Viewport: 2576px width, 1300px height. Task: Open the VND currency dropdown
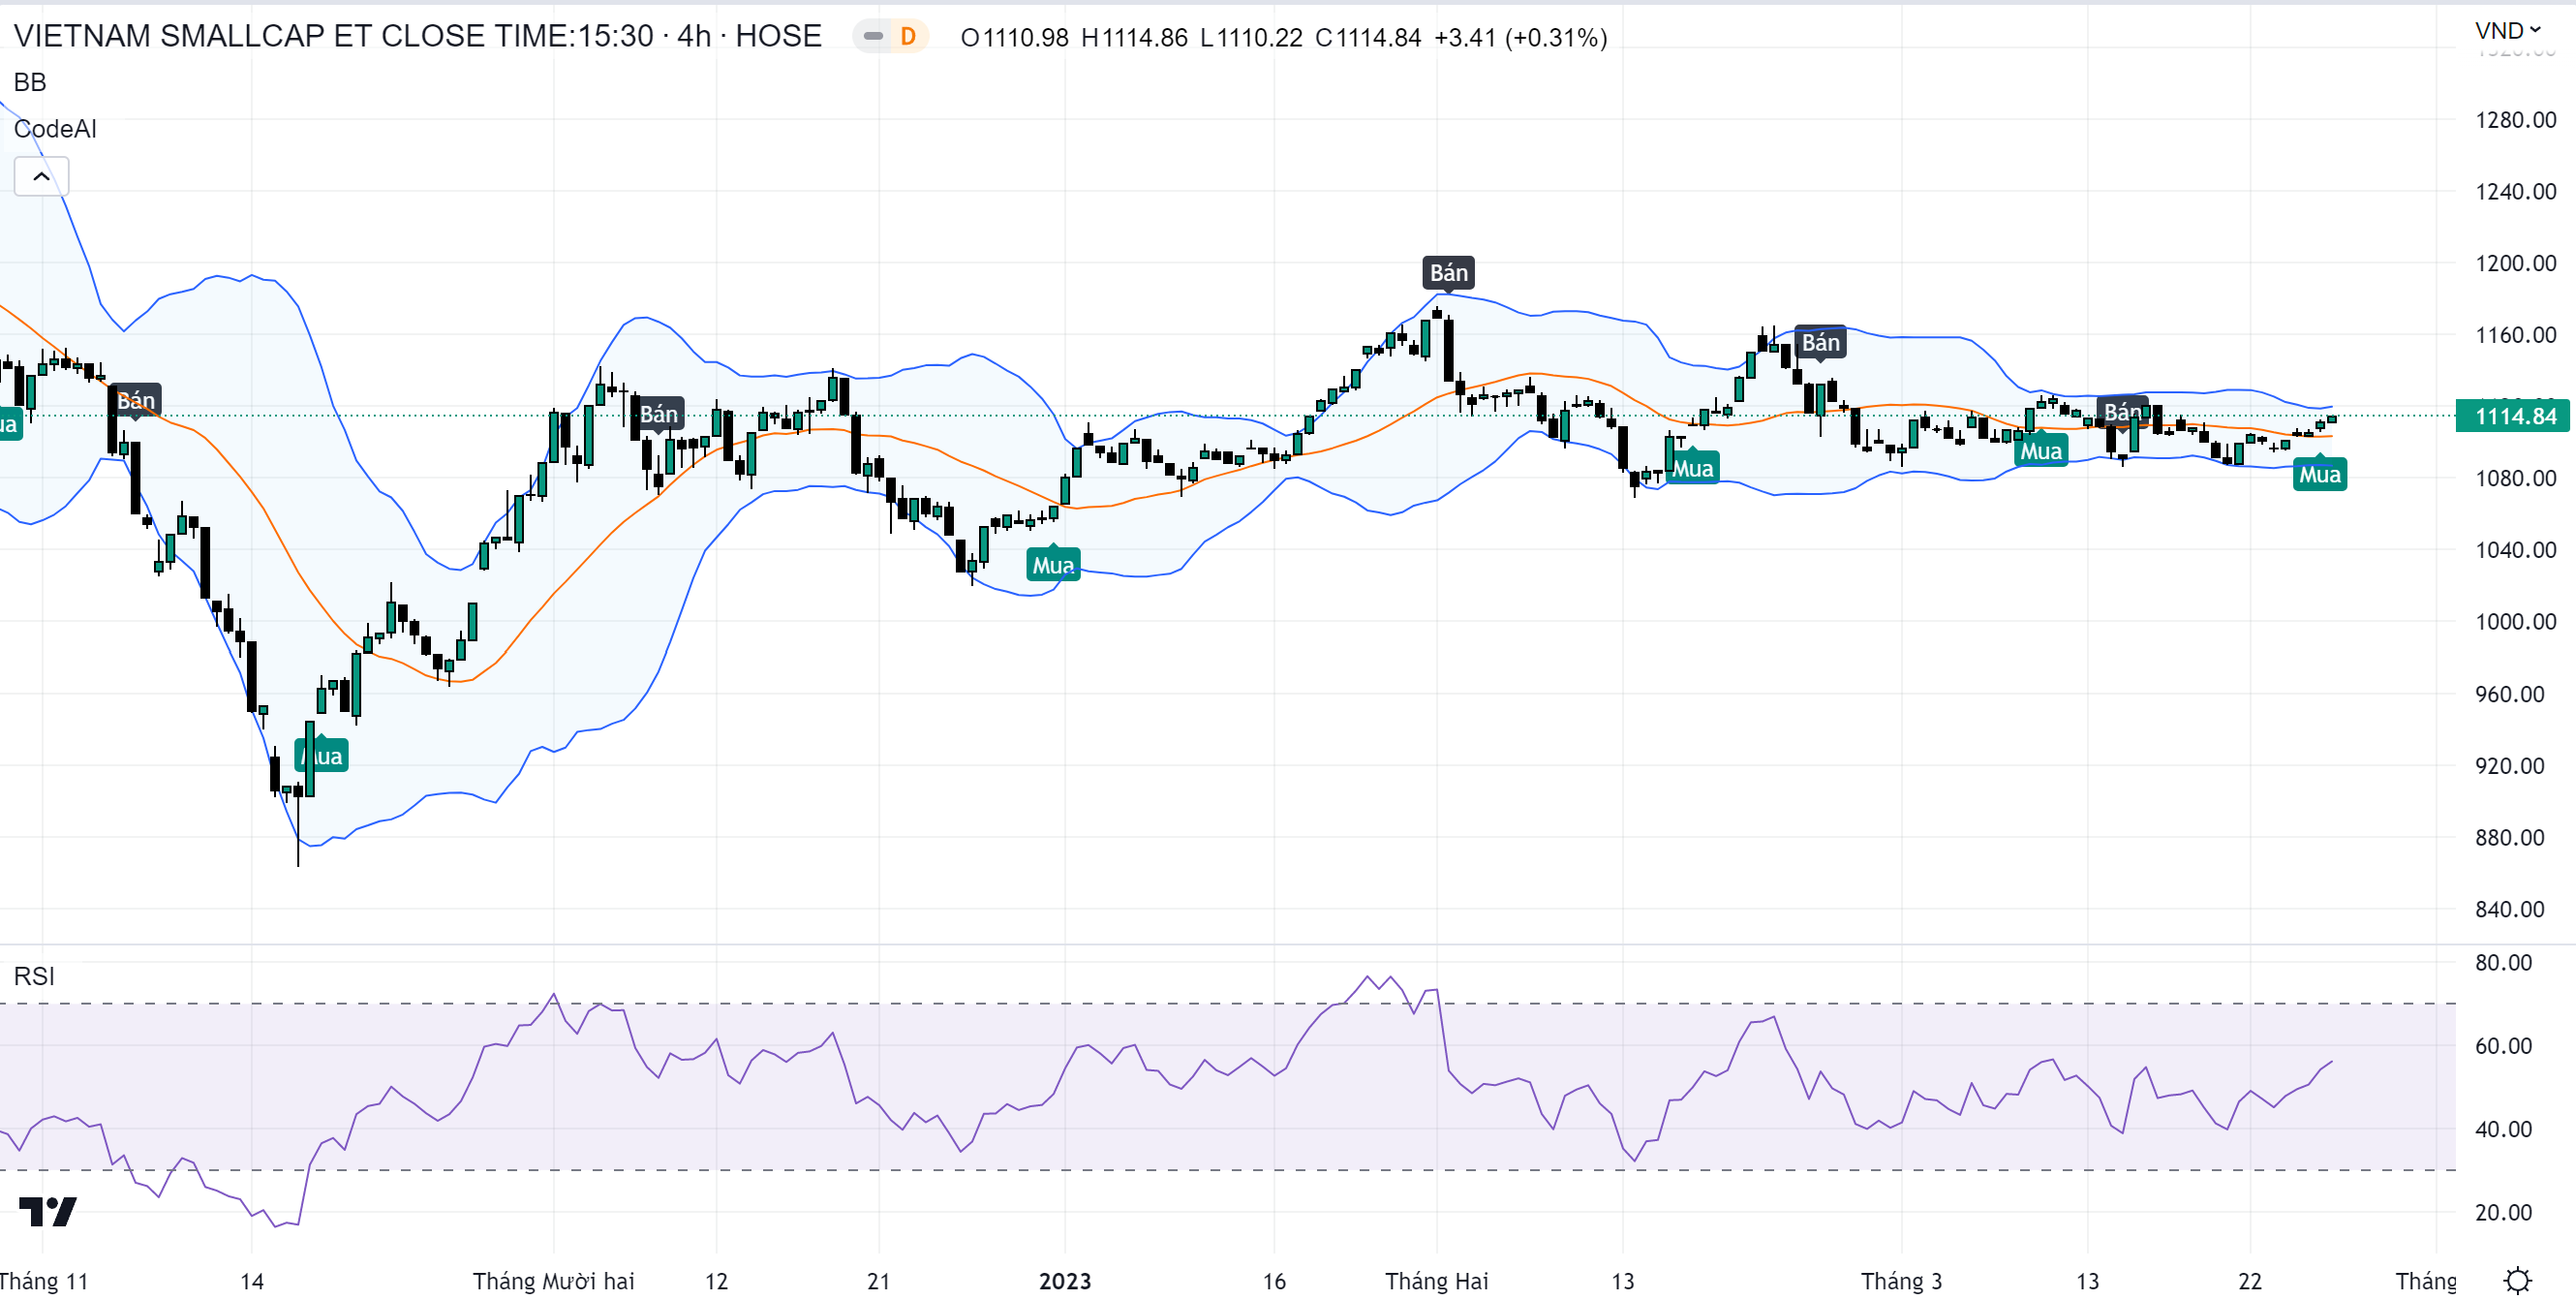[x=2507, y=30]
